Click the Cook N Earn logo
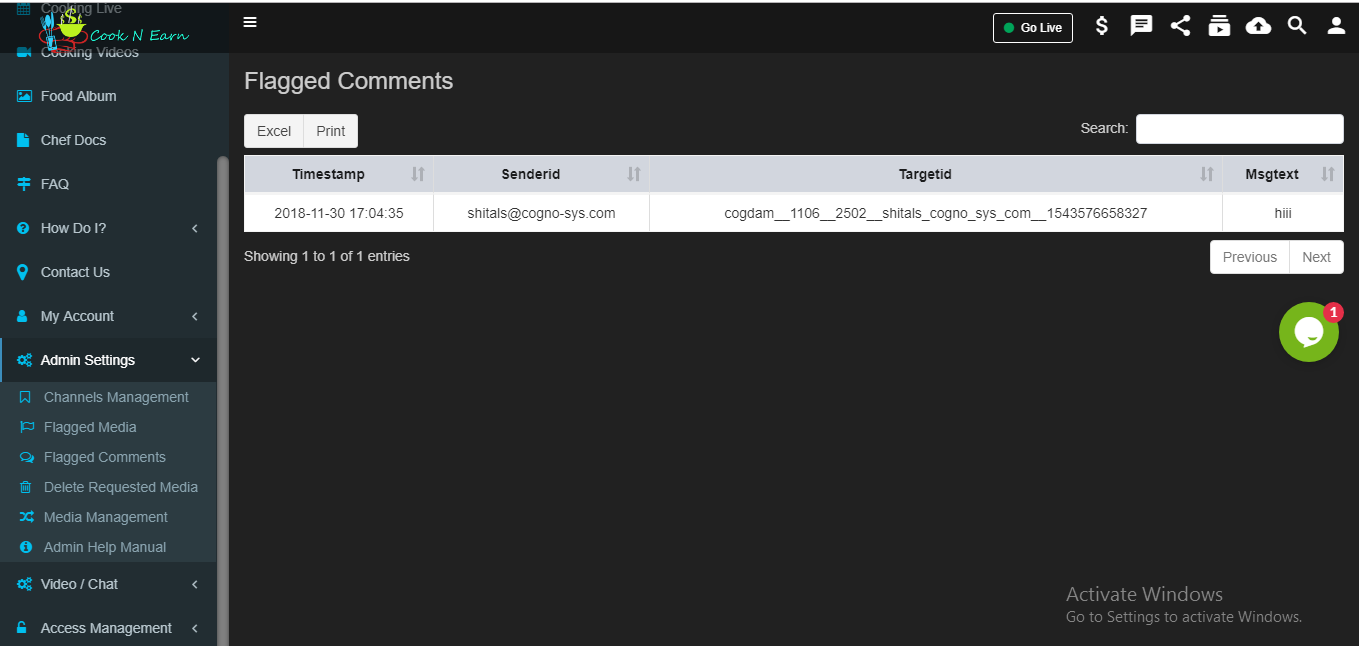This screenshot has width=1359, height=646. tap(113, 30)
